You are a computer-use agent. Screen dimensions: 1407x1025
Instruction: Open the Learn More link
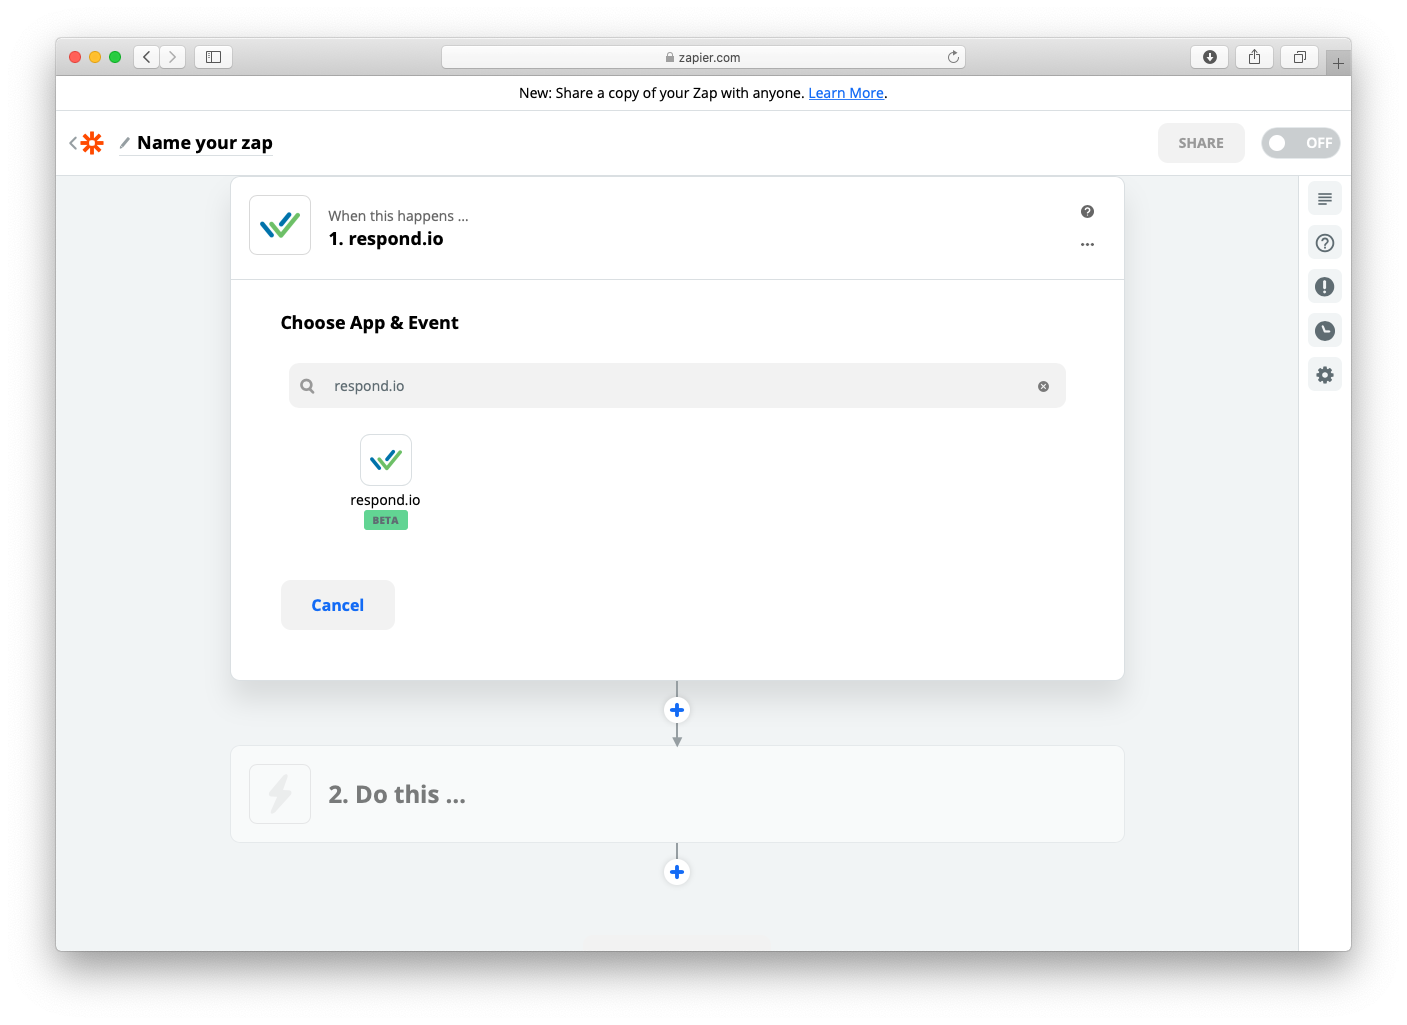(846, 93)
